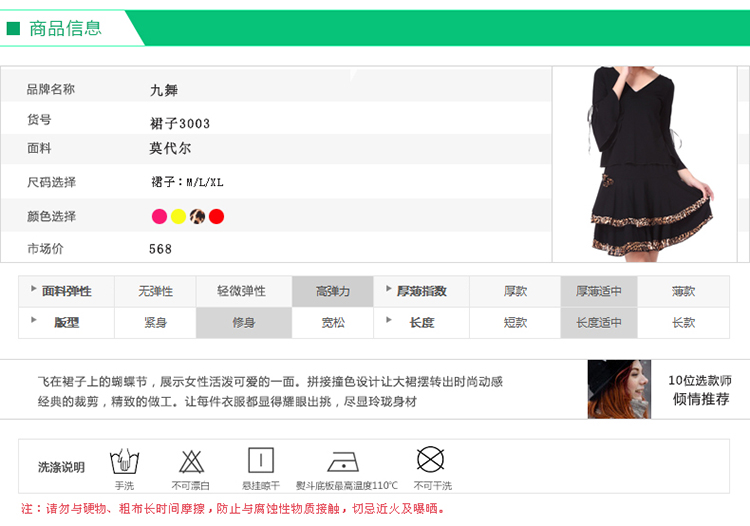Select the yellow color swatch
750x526 pixels.
[178, 216]
